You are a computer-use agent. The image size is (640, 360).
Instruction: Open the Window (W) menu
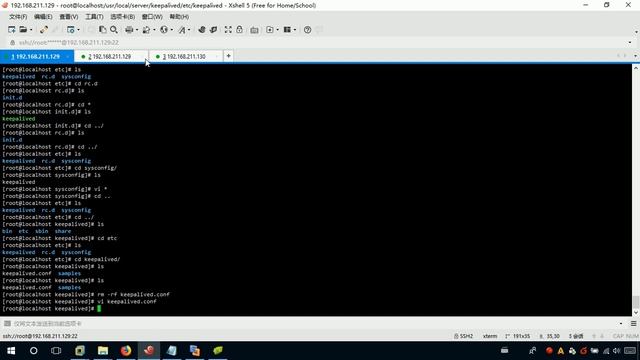pyautogui.click(x=152, y=17)
